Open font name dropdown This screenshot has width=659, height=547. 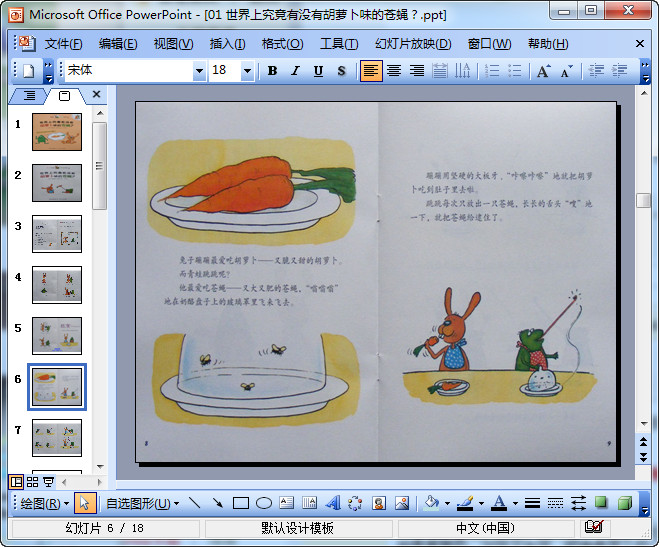pyautogui.click(x=199, y=71)
